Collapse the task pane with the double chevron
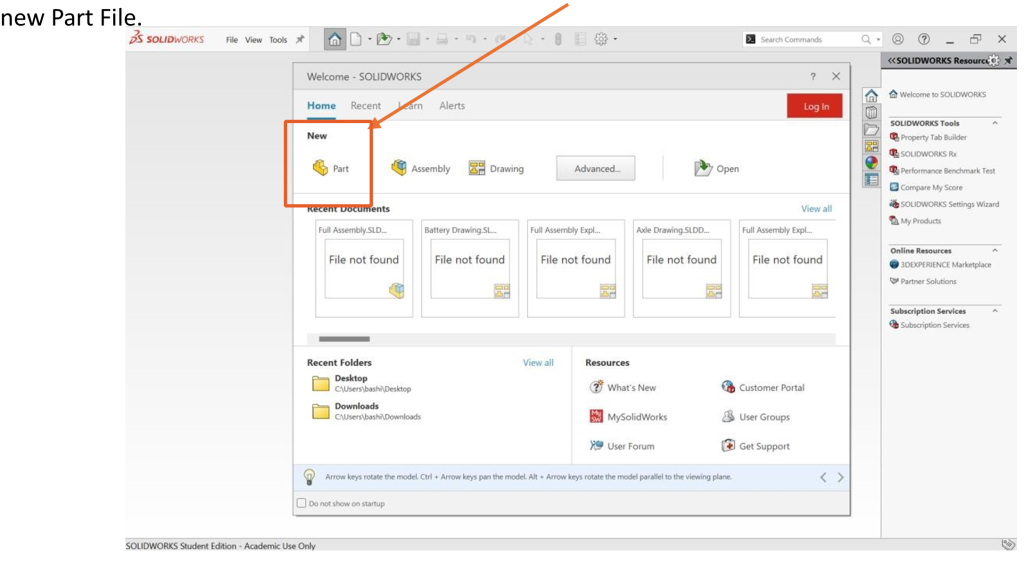This screenshot has height=565, width=1024. click(891, 60)
